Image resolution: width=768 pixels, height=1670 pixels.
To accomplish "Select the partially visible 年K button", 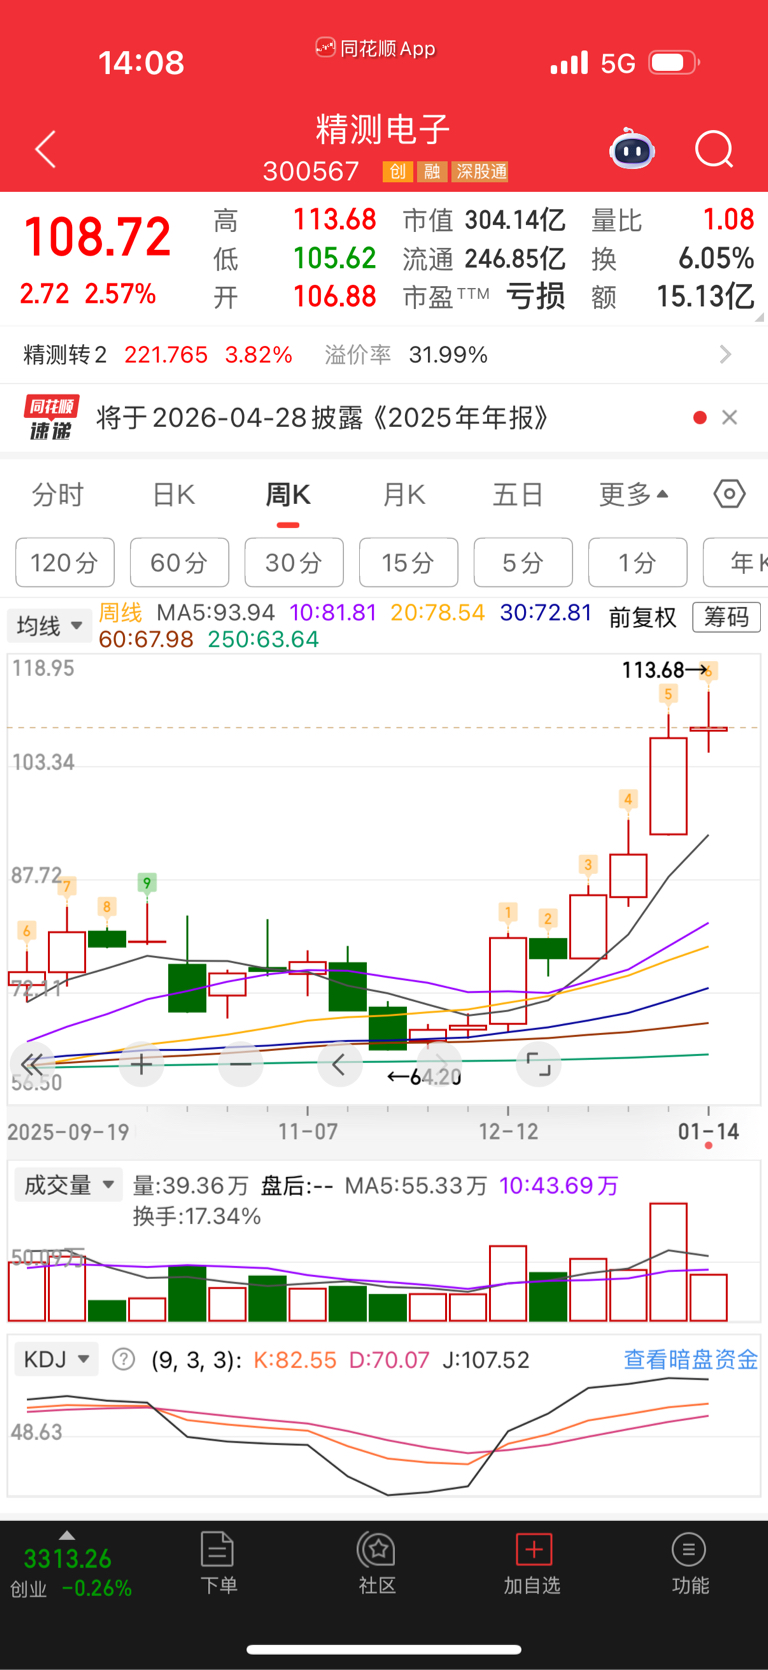I will [736, 563].
